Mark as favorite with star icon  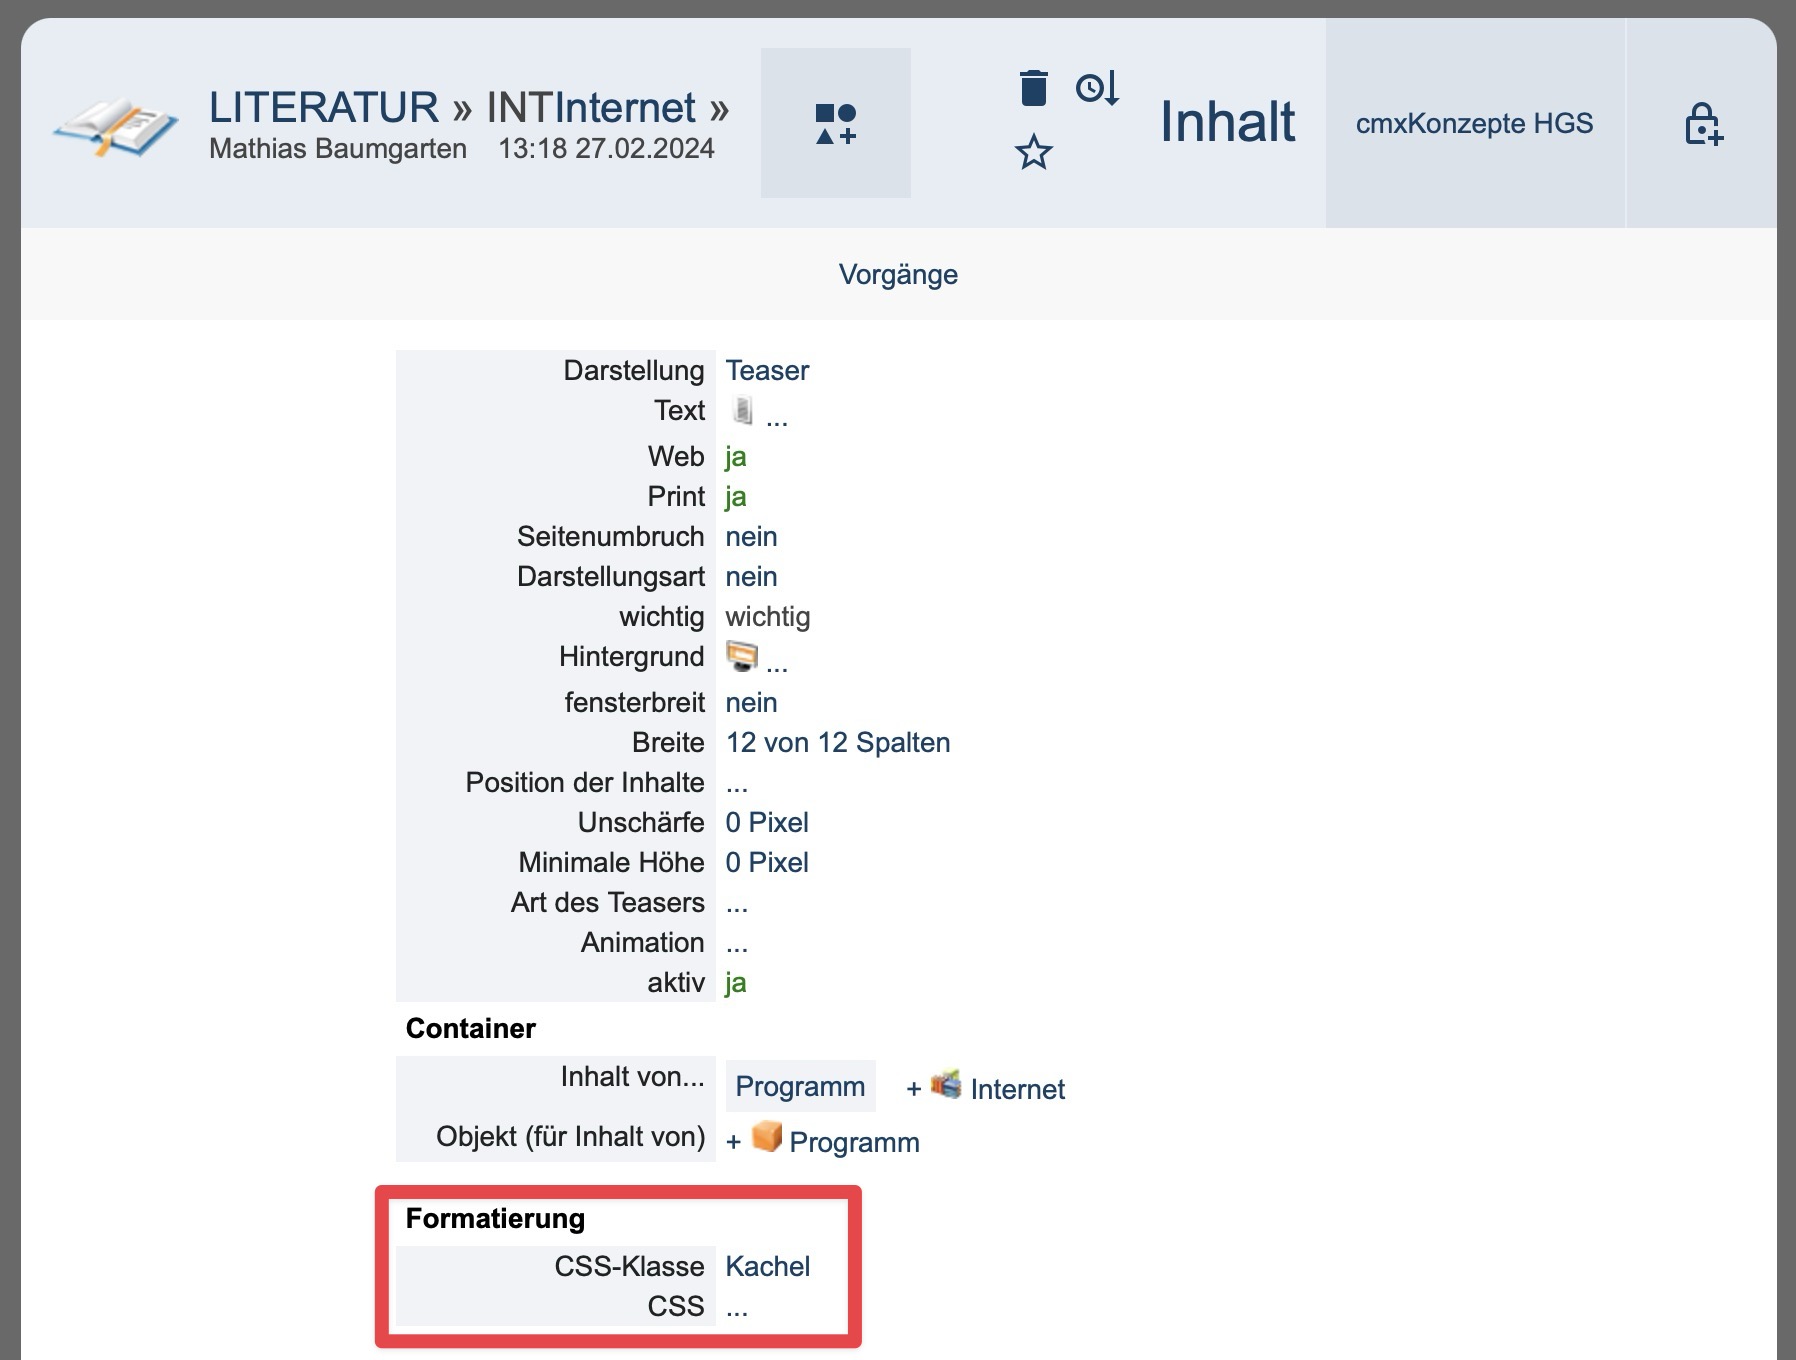tap(1033, 153)
